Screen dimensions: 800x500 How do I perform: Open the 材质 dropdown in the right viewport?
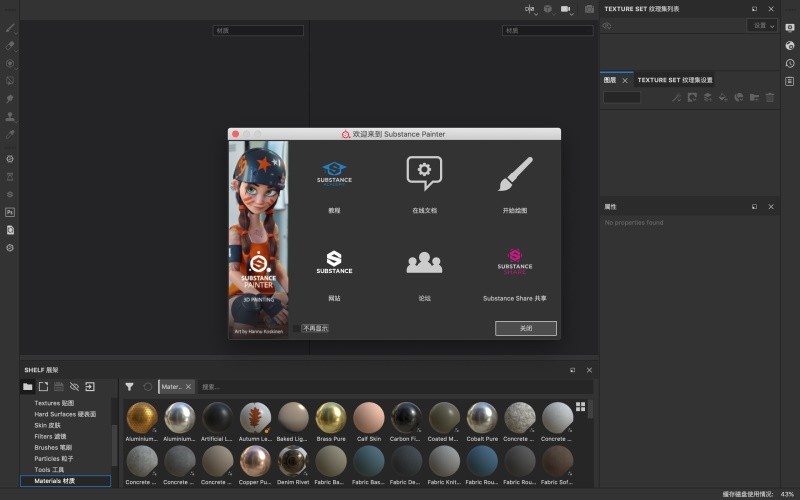pos(547,31)
